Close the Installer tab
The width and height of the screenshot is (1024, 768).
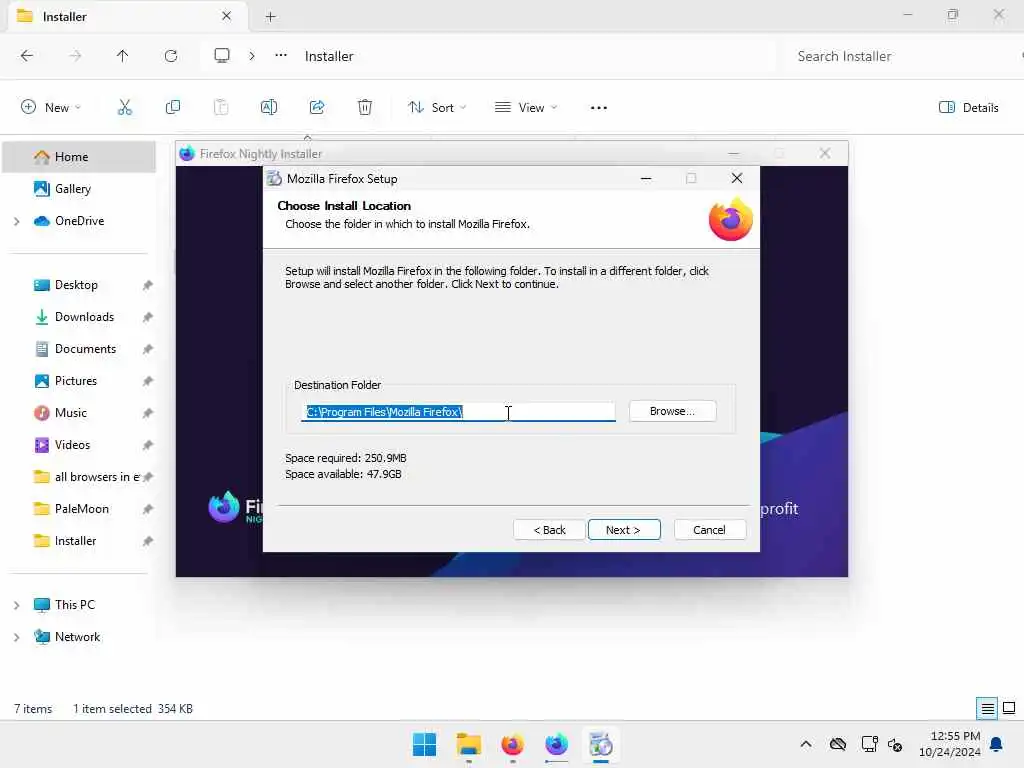click(226, 16)
